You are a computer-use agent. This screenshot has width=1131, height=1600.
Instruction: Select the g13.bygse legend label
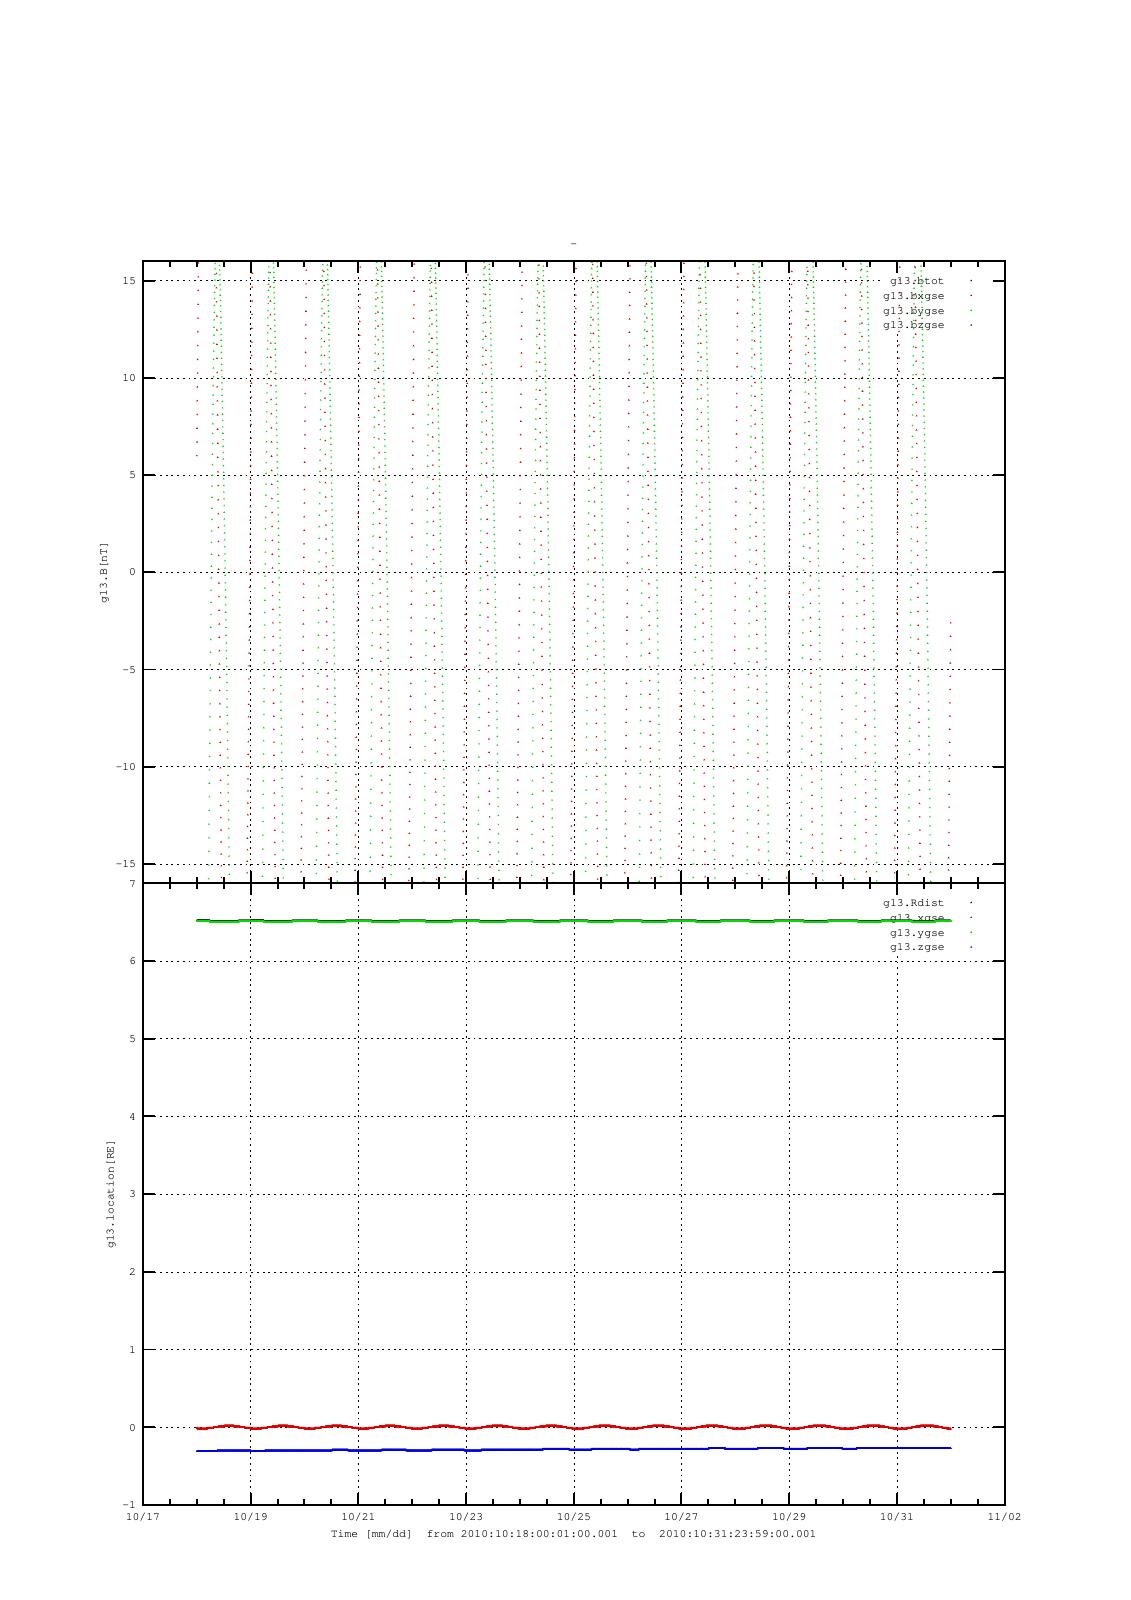pos(913,311)
